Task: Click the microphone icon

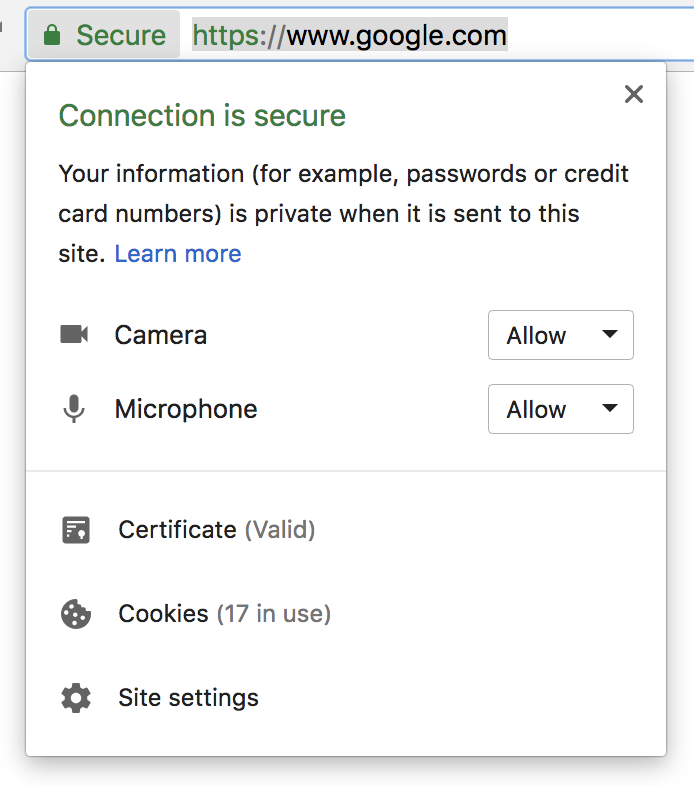Action: pyautogui.click(x=74, y=409)
